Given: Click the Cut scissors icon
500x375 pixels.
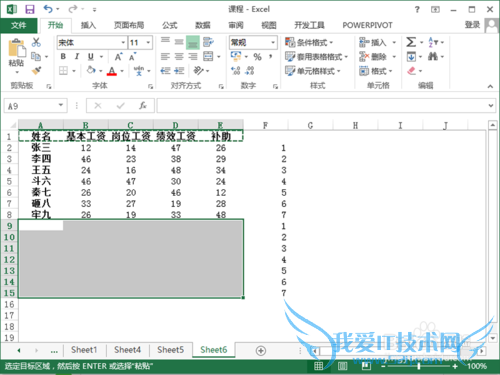Looking at the screenshot, I should [x=36, y=42].
